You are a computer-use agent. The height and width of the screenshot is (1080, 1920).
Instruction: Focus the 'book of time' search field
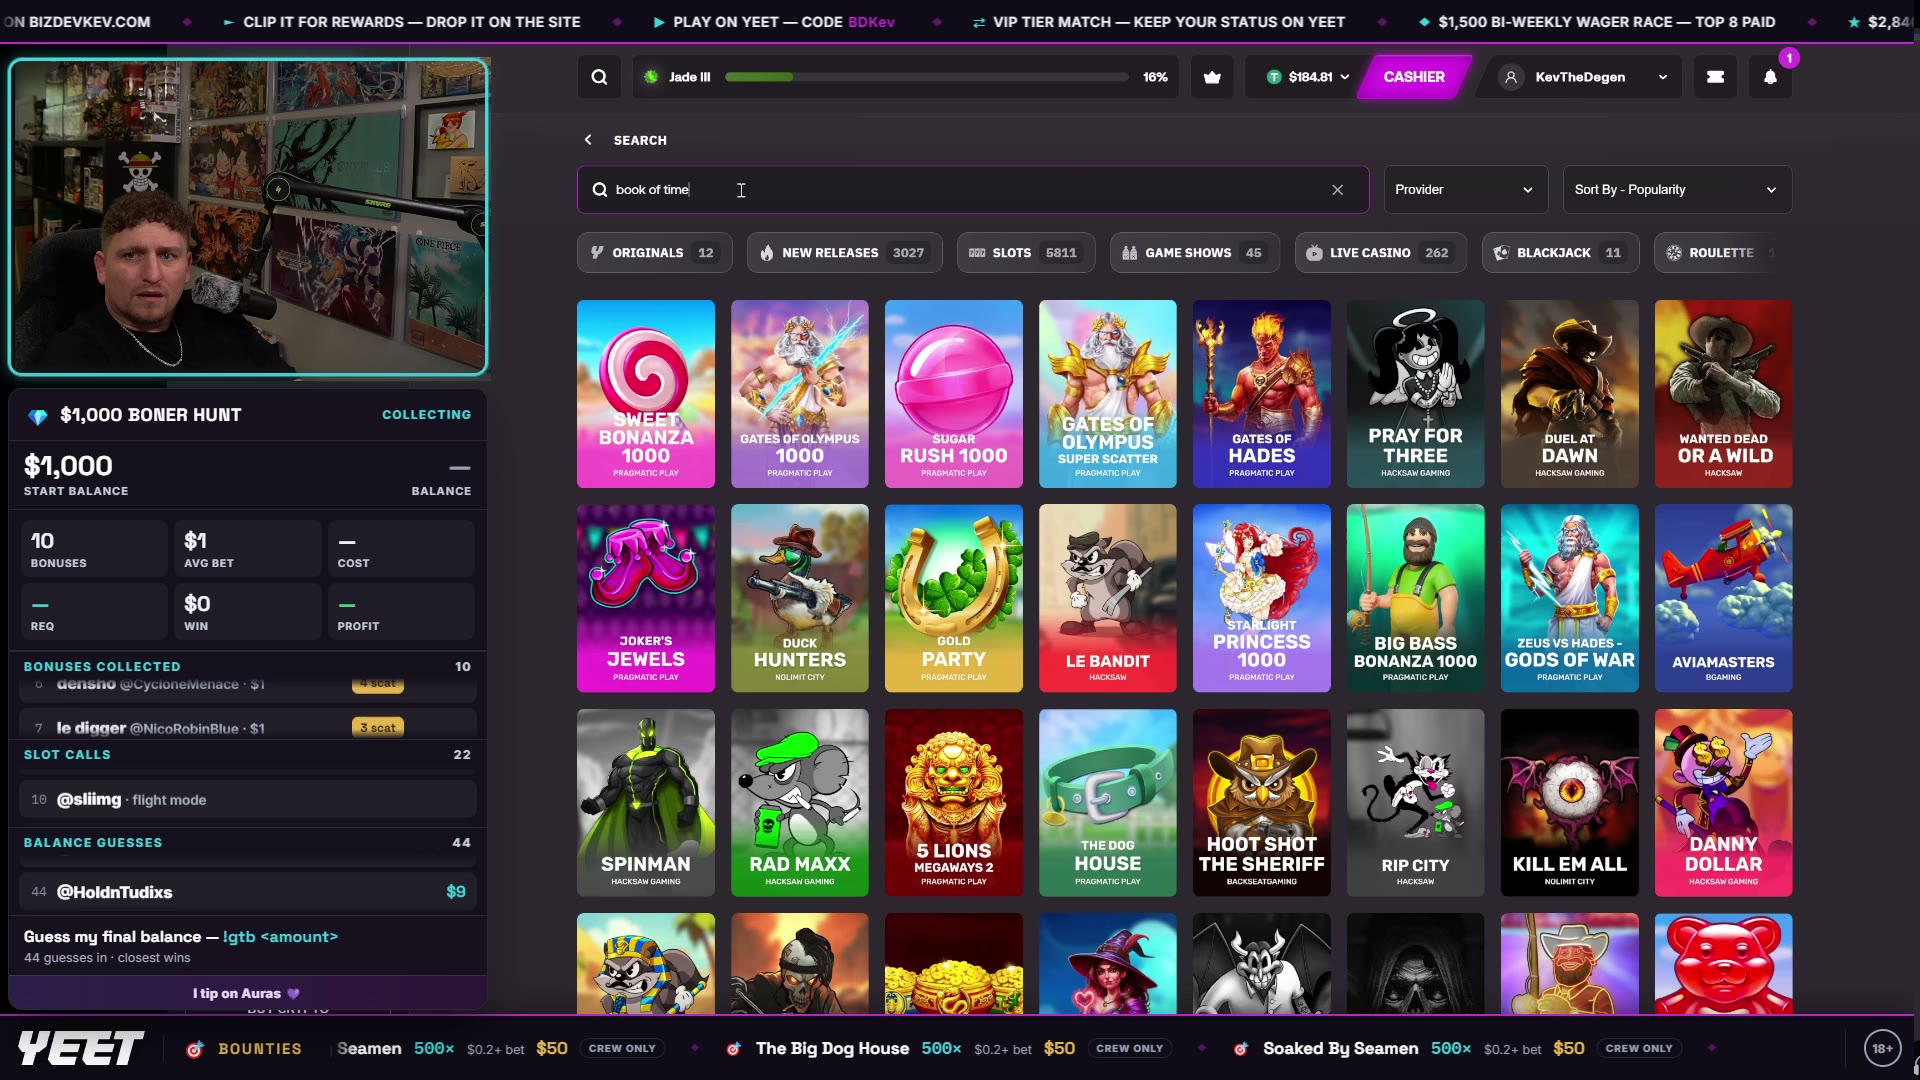(x=972, y=190)
